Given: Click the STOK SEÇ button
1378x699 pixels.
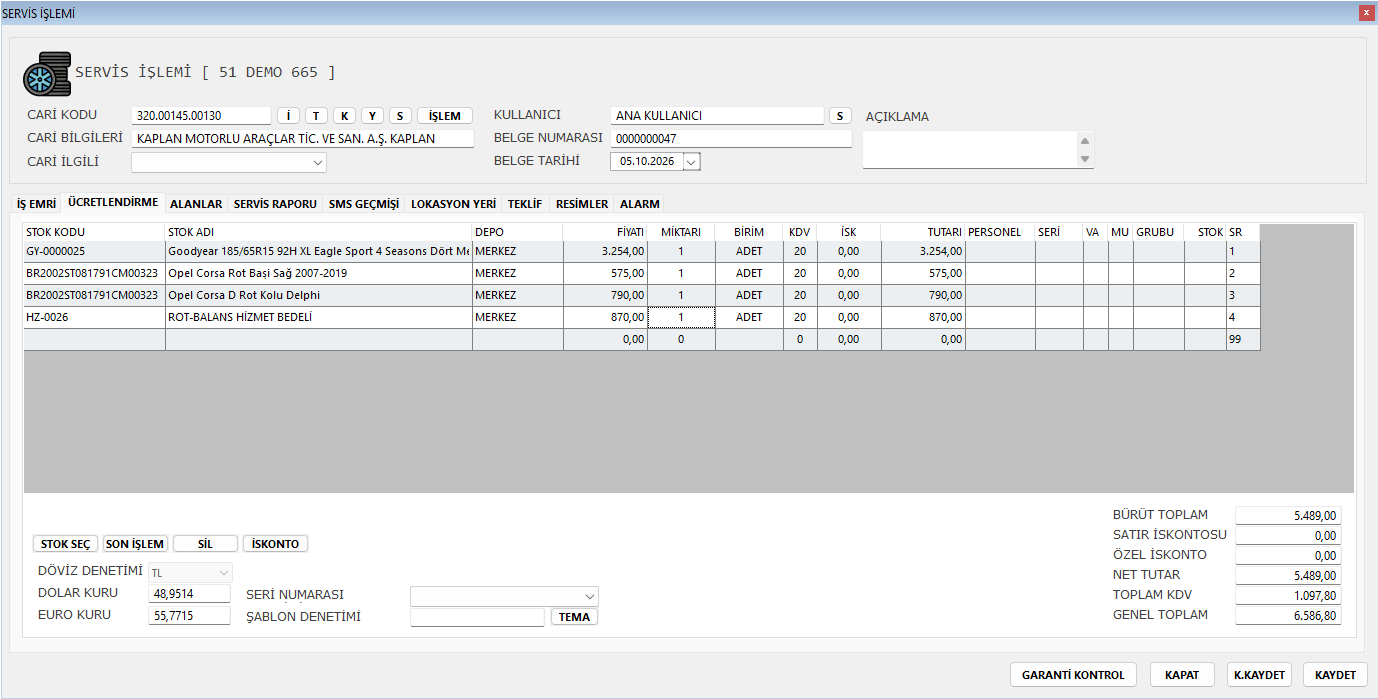Looking at the screenshot, I should point(66,544).
